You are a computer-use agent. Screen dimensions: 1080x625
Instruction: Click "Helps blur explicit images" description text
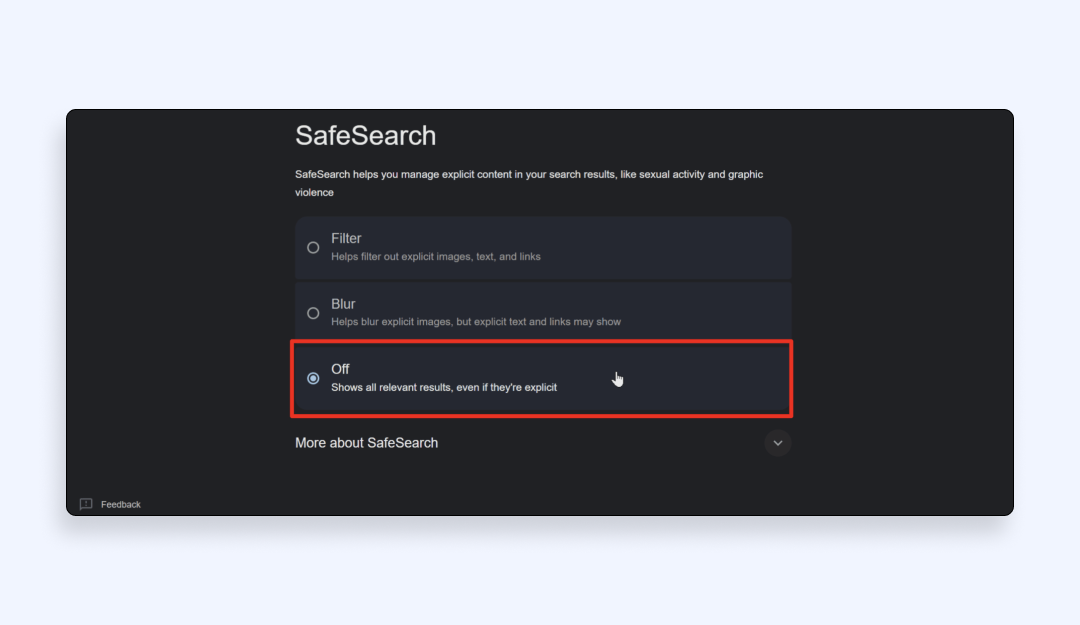476,322
